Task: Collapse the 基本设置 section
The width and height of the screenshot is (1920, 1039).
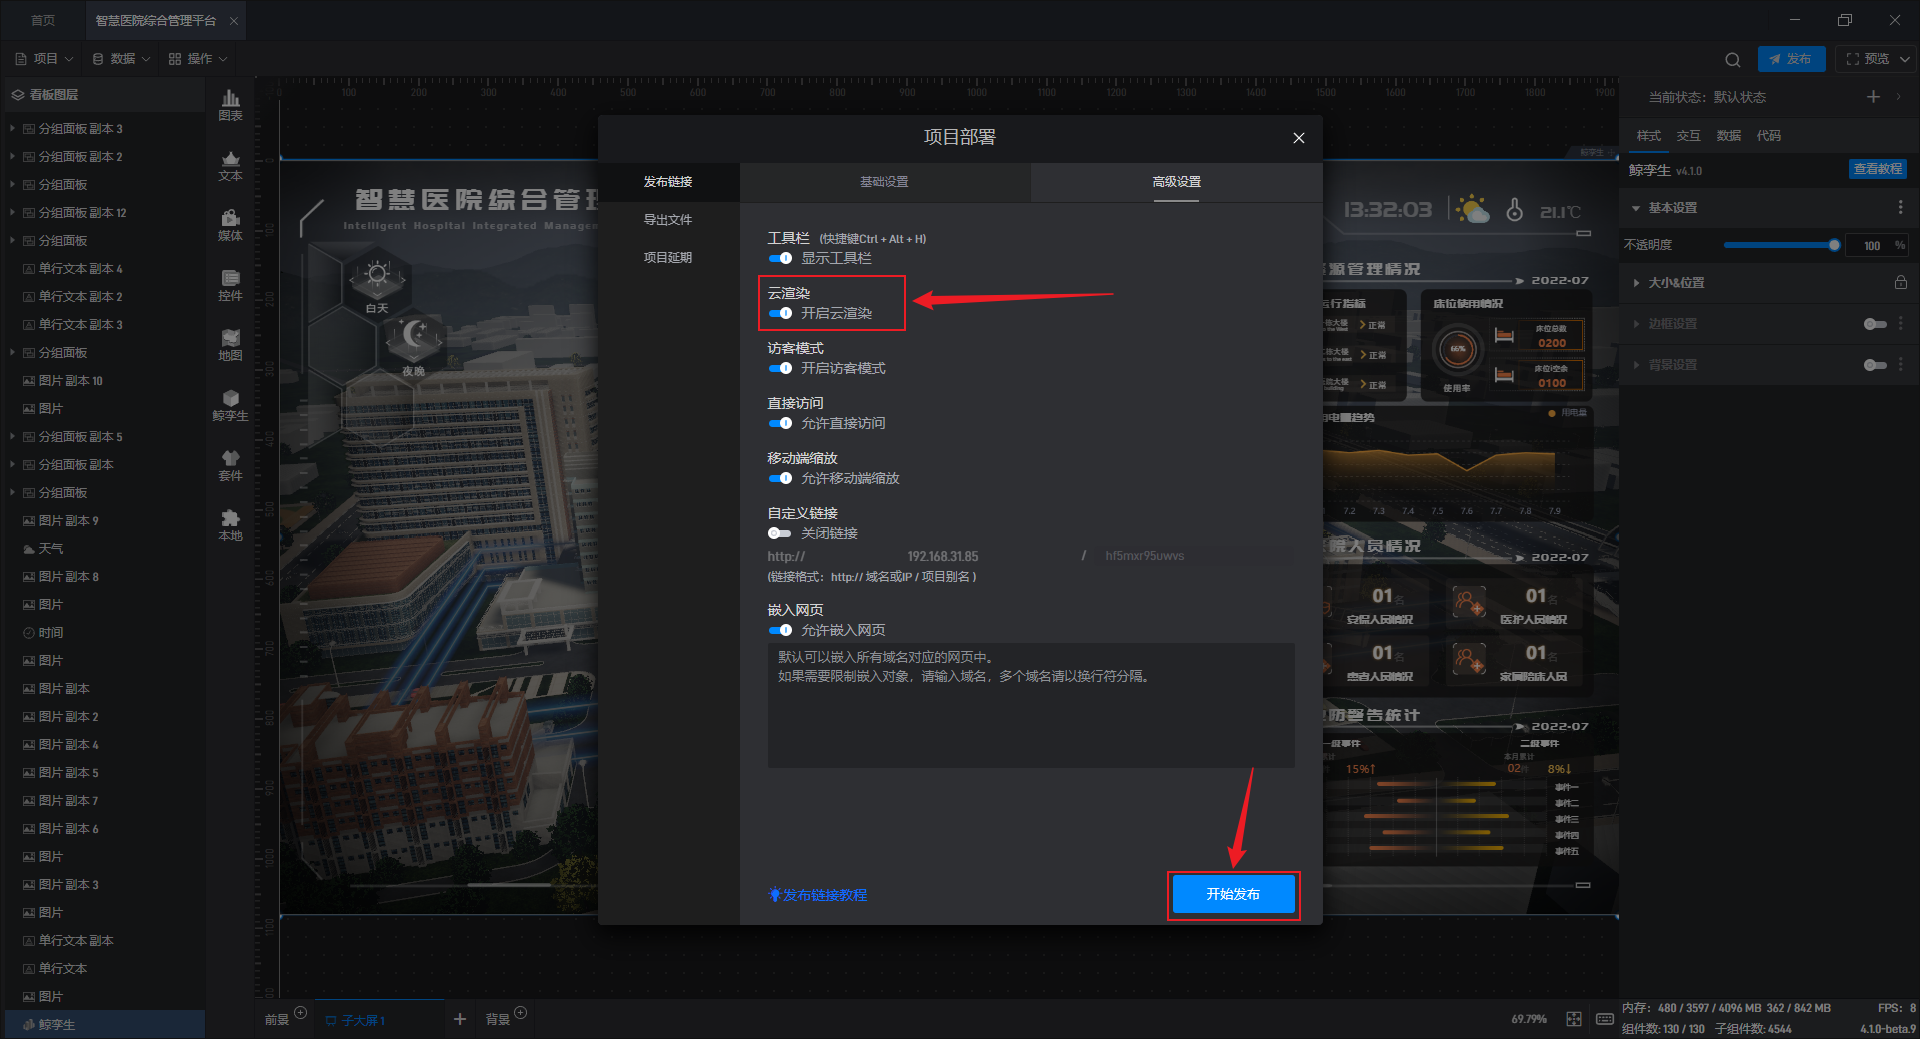Action: pyautogui.click(x=1636, y=208)
